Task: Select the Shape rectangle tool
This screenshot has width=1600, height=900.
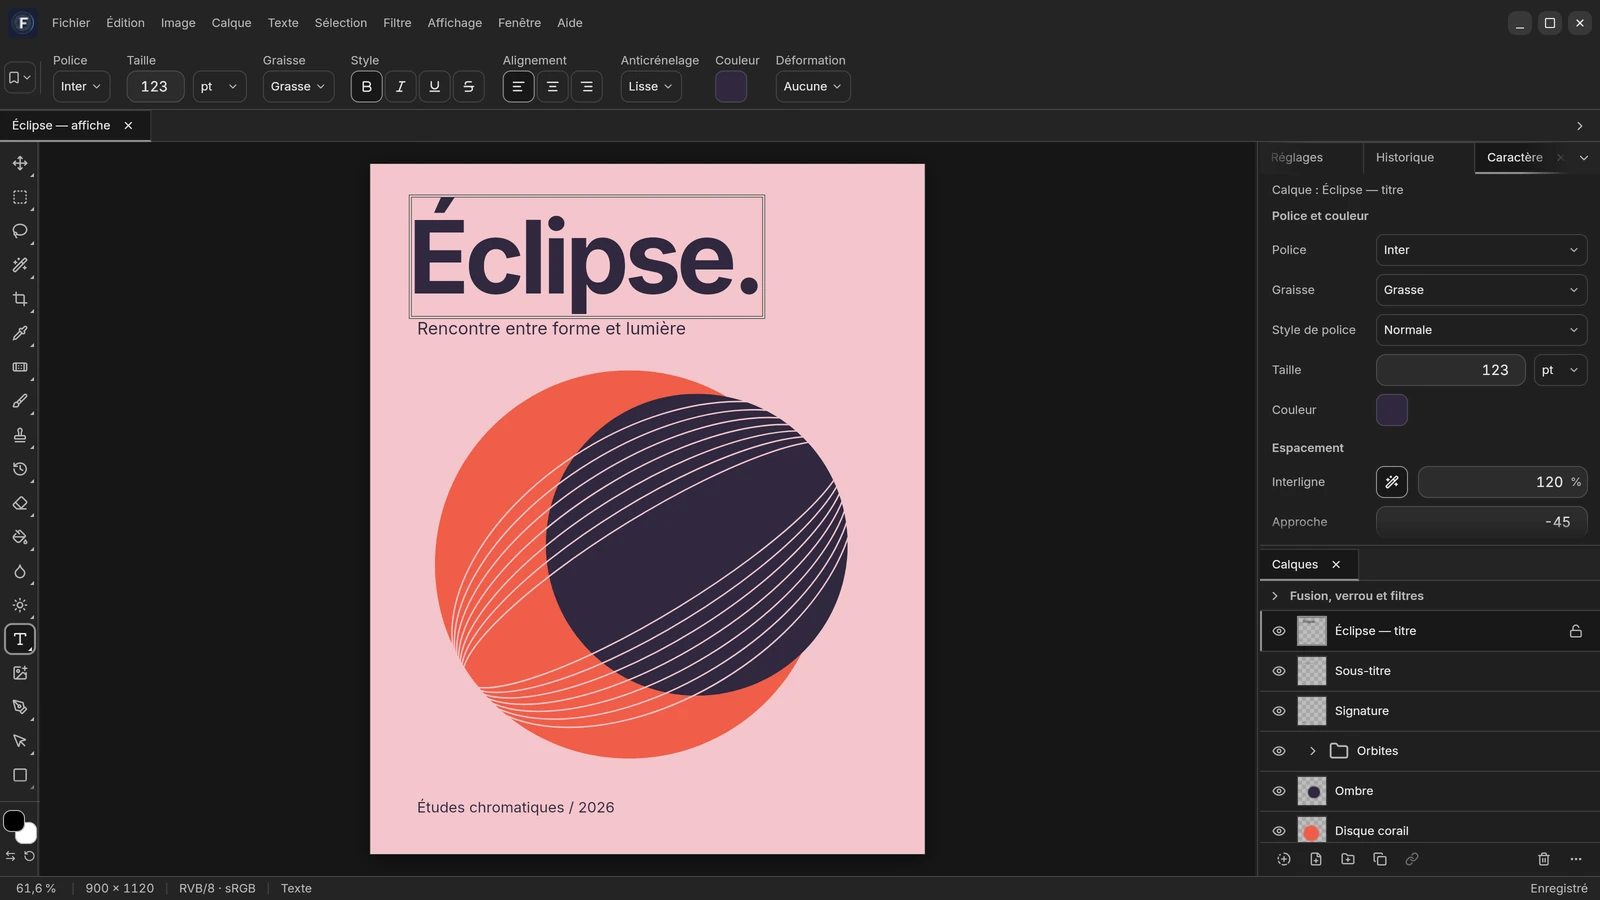Action: coord(20,775)
